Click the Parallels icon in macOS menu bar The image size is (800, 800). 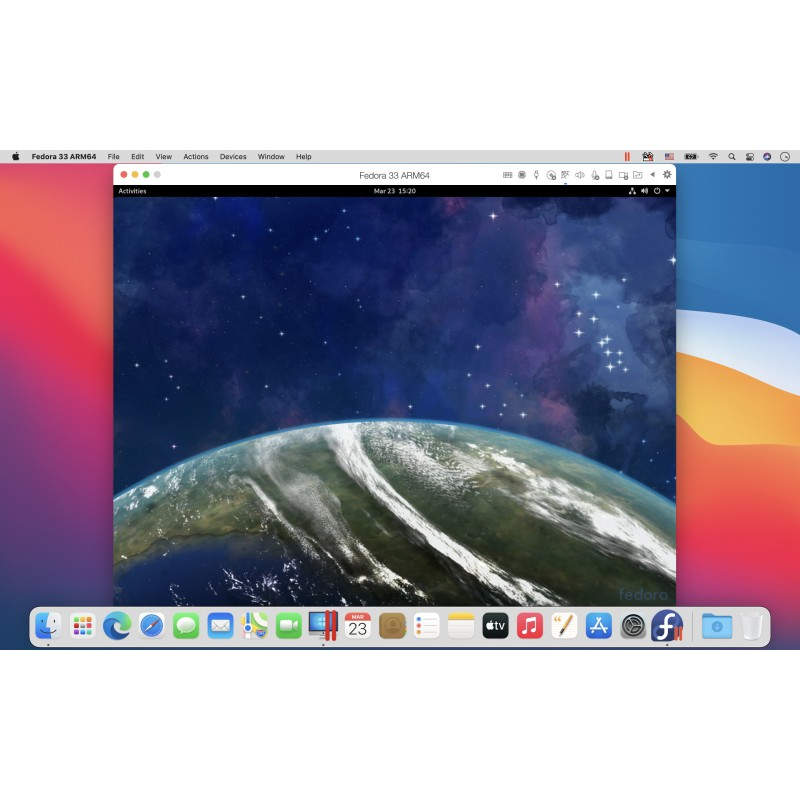coord(627,157)
